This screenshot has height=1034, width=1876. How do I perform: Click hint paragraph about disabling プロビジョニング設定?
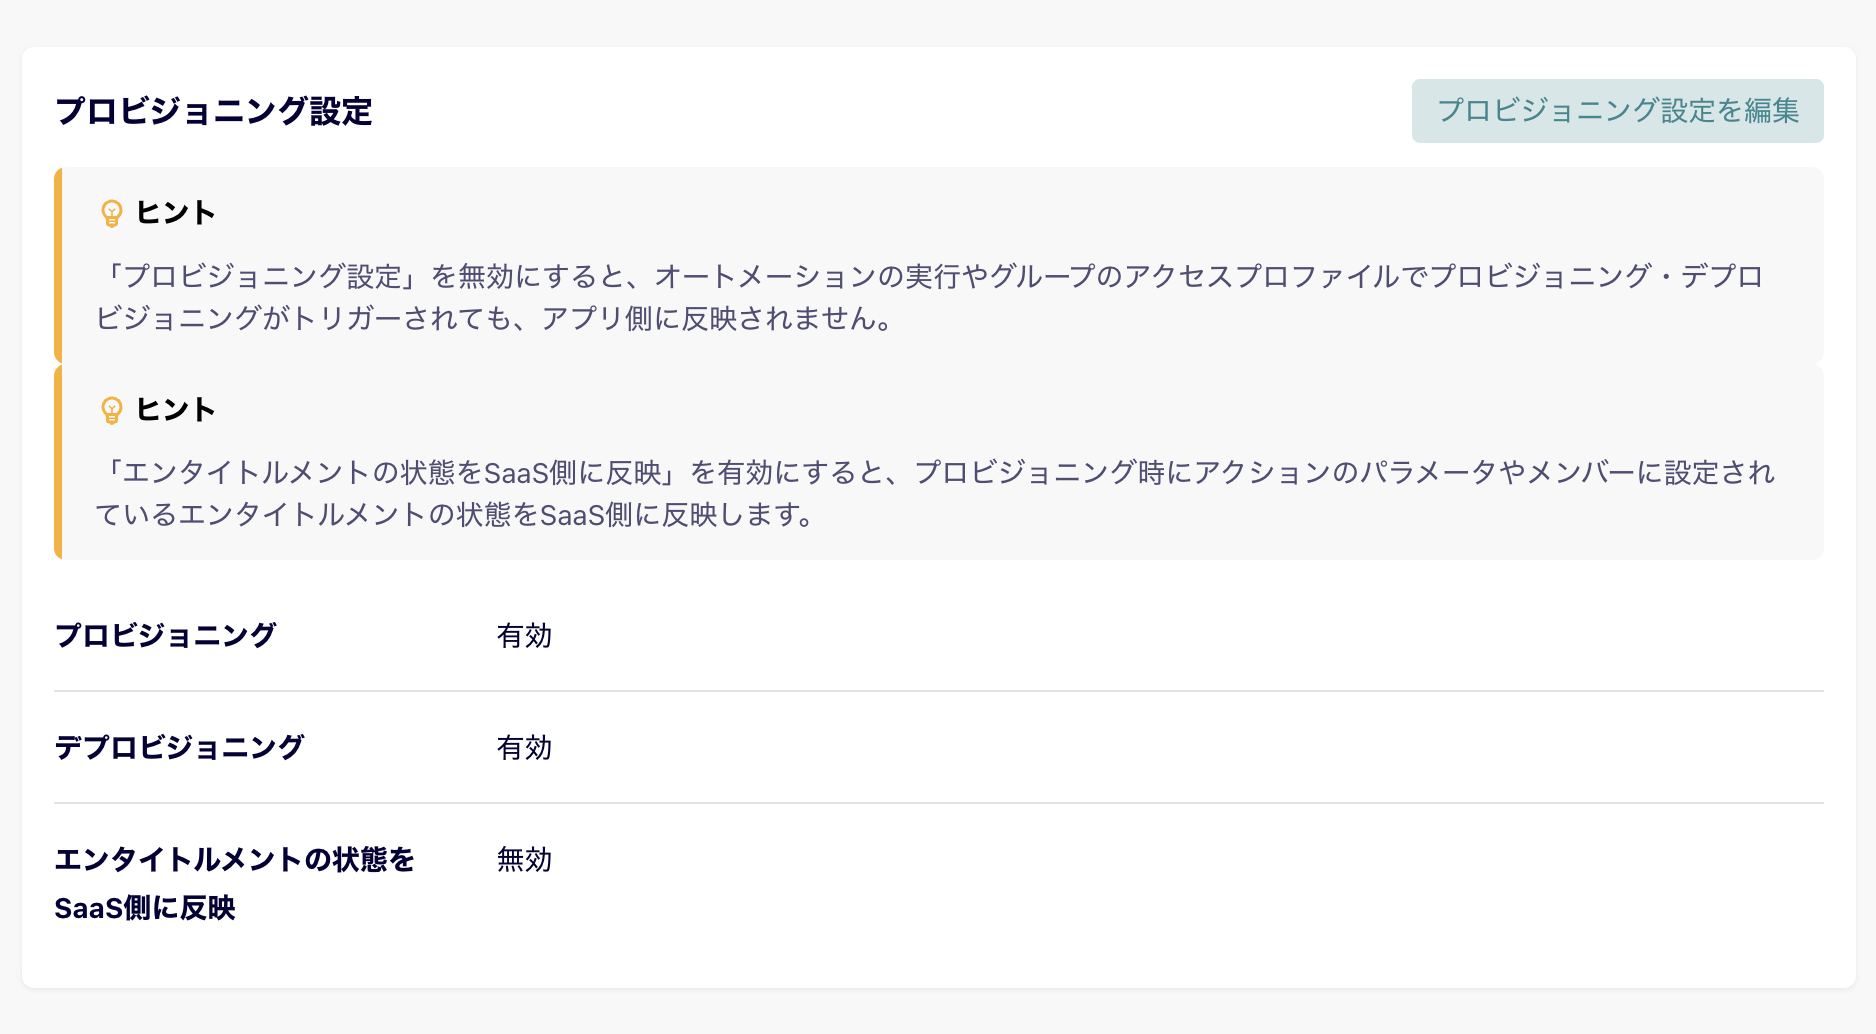930,297
